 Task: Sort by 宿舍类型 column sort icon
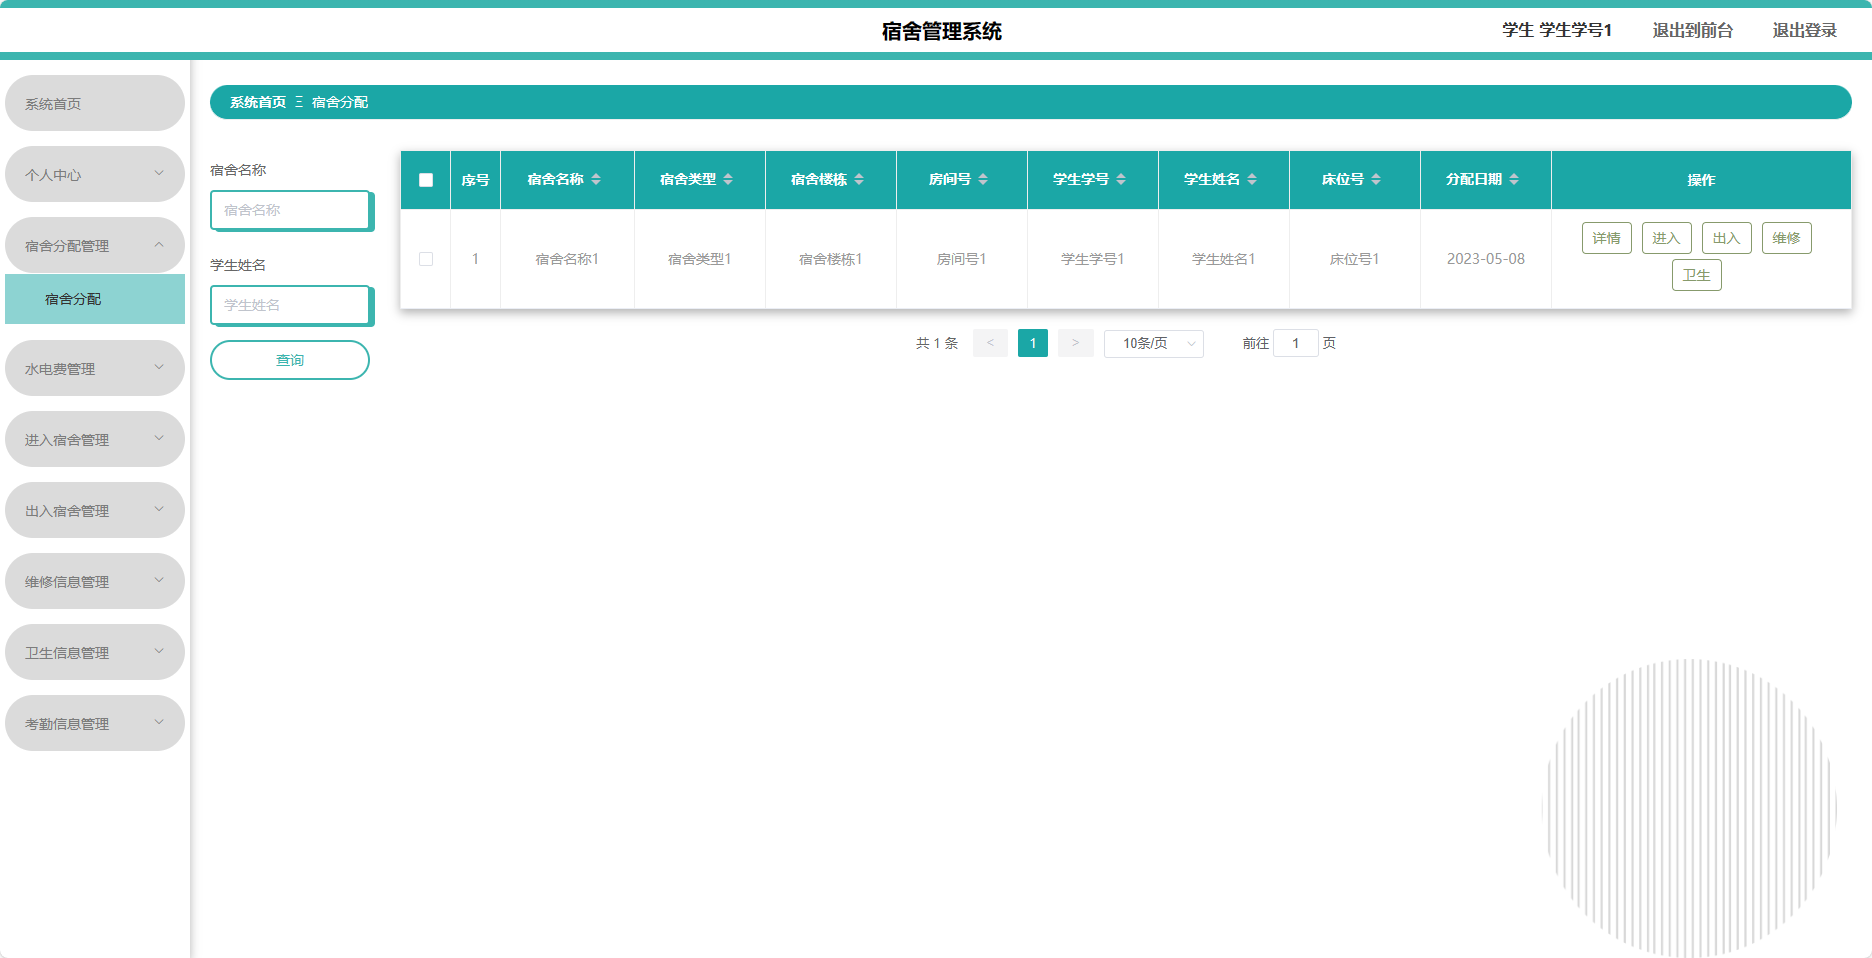(728, 179)
